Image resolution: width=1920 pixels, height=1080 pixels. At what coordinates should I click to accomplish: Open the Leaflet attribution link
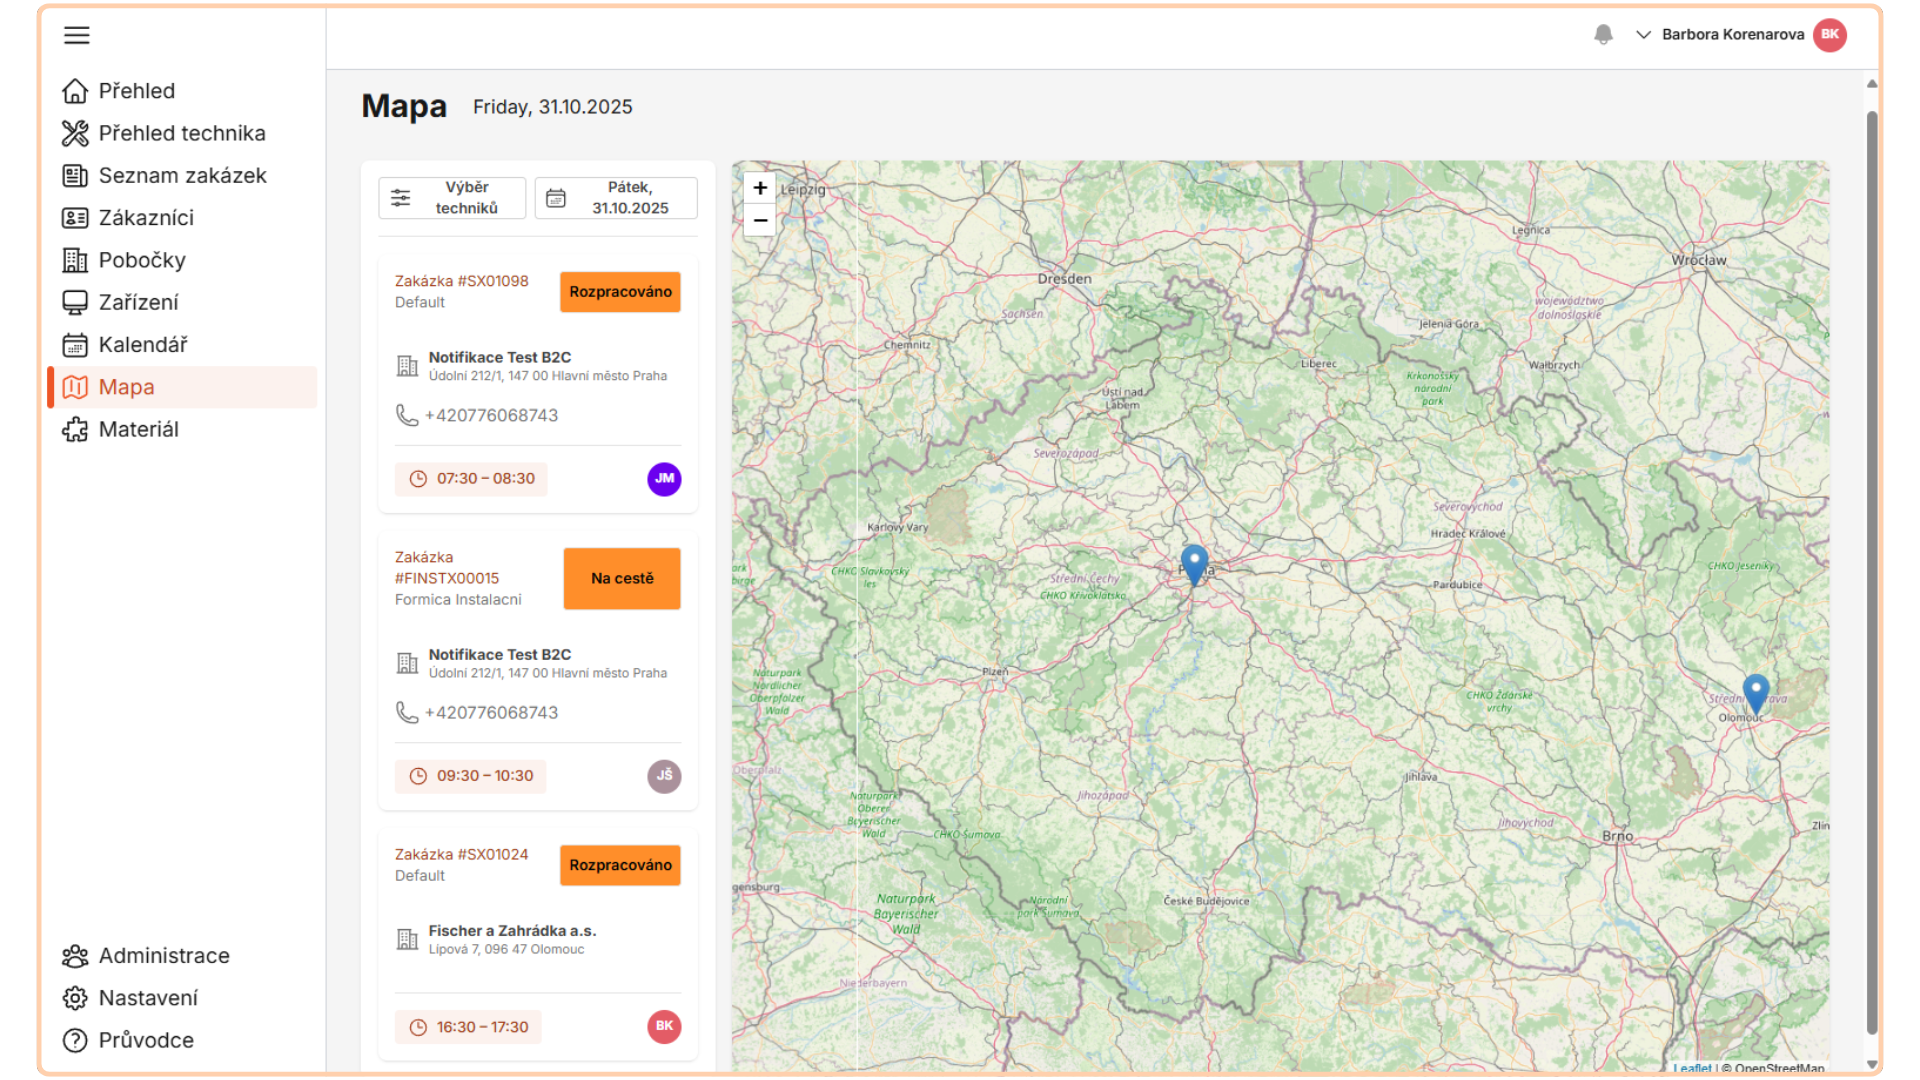click(x=1692, y=1068)
